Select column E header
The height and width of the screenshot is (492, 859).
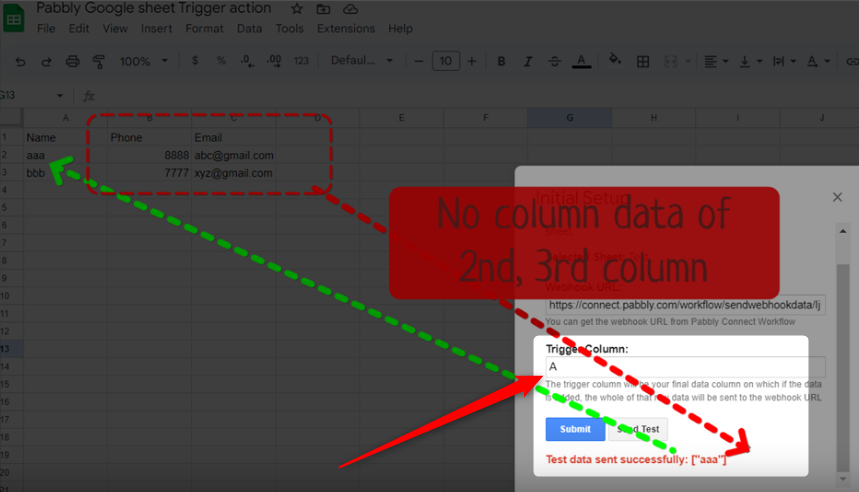point(401,118)
